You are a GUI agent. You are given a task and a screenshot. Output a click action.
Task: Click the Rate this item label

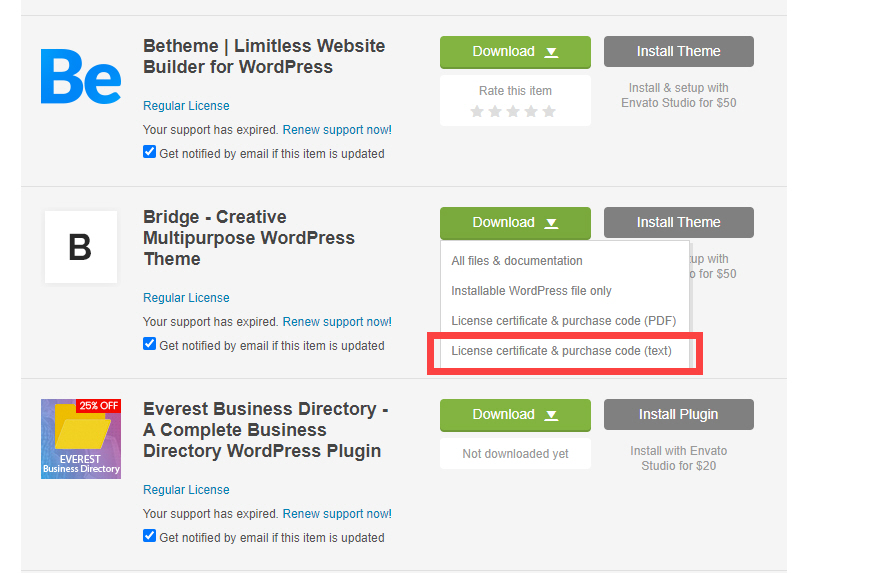[515, 91]
